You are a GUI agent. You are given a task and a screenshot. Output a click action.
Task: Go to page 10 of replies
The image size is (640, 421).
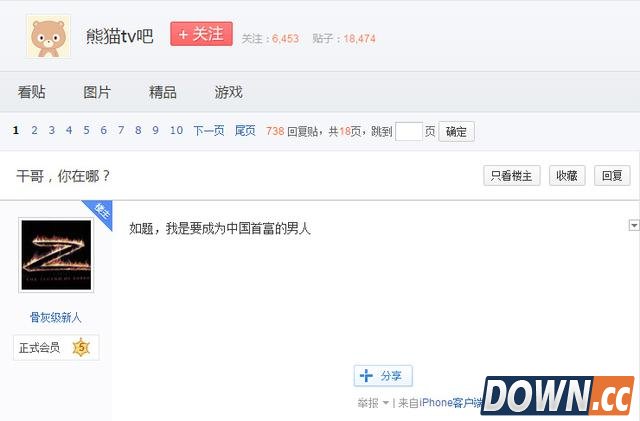coord(176,130)
